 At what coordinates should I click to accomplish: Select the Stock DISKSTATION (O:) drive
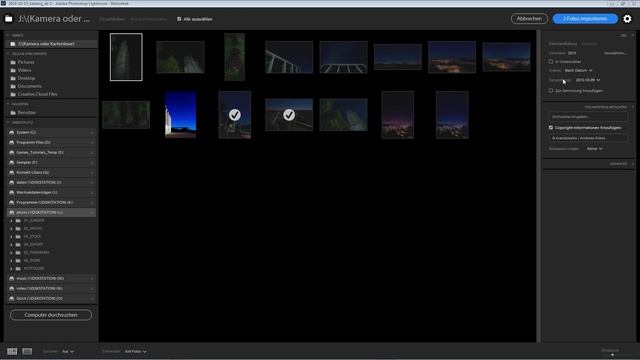[51, 298]
